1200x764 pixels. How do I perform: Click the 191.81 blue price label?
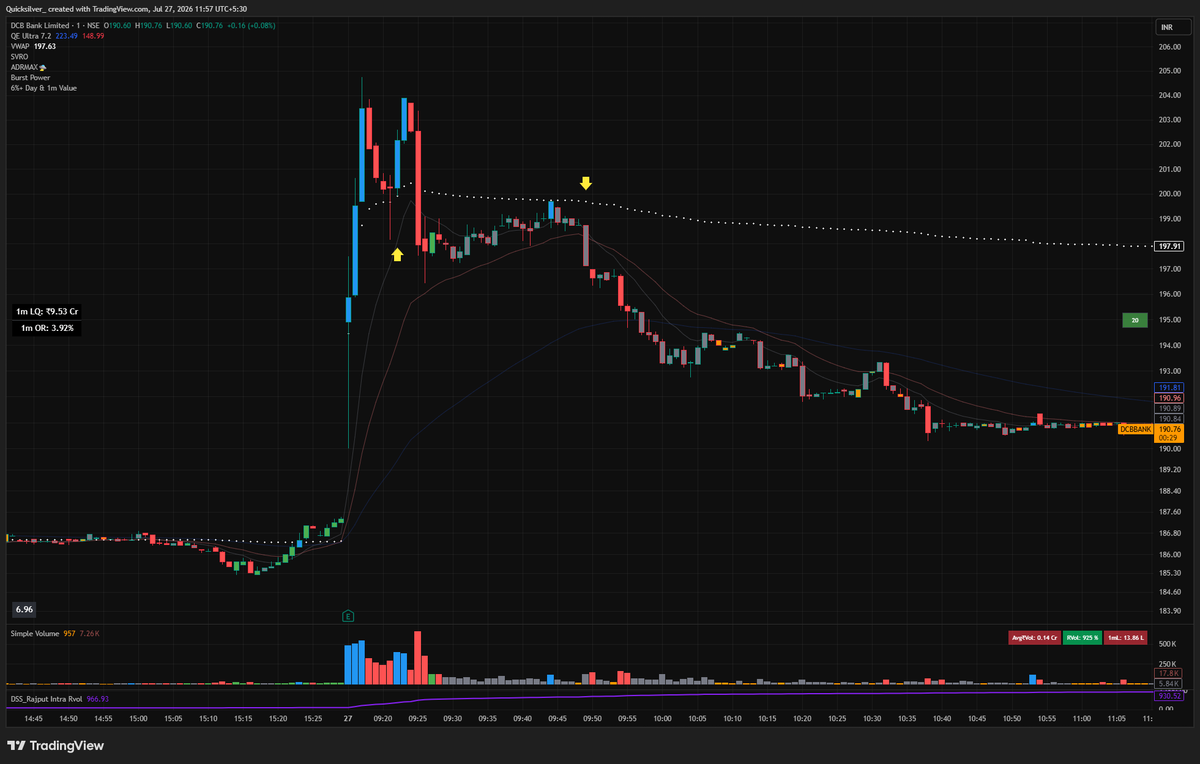(x=1170, y=387)
